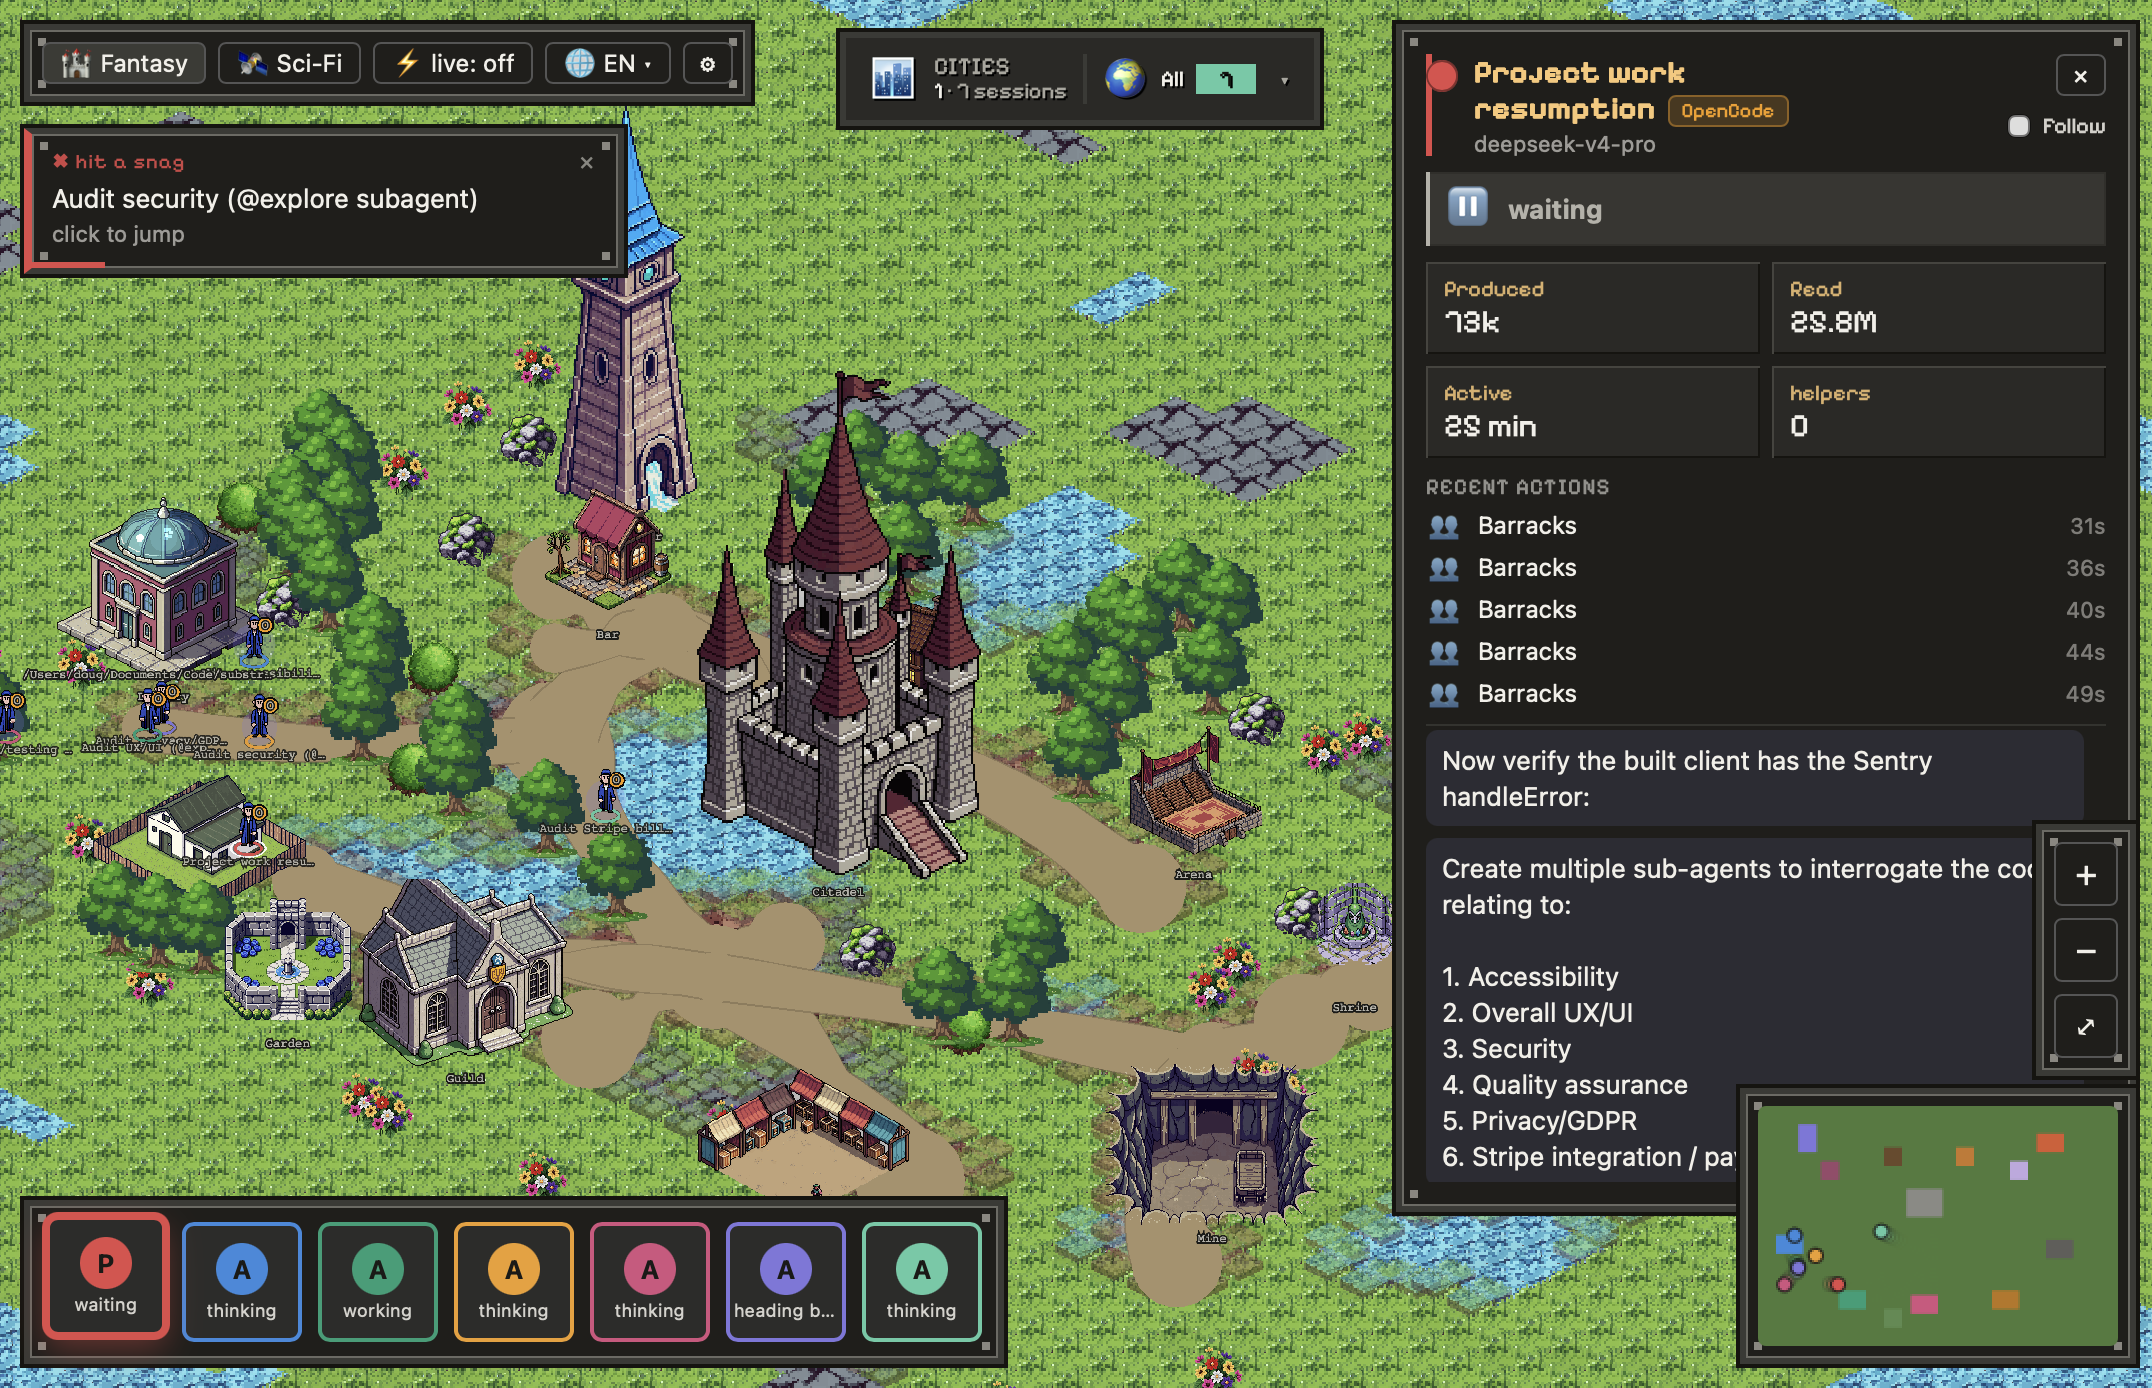Click the red marker on minimap
The width and height of the screenshot is (2152, 1388).
[1838, 1284]
